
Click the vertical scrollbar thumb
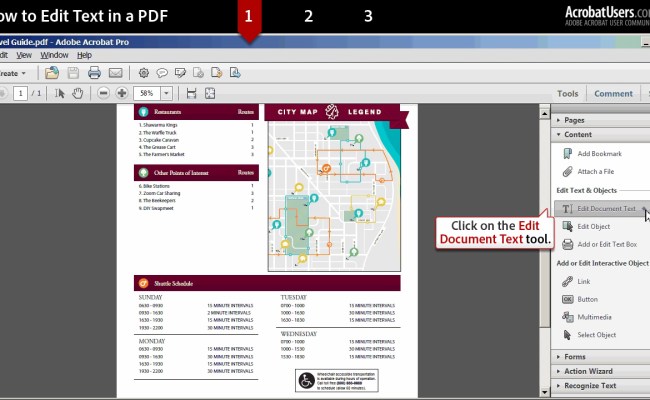coord(544,224)
